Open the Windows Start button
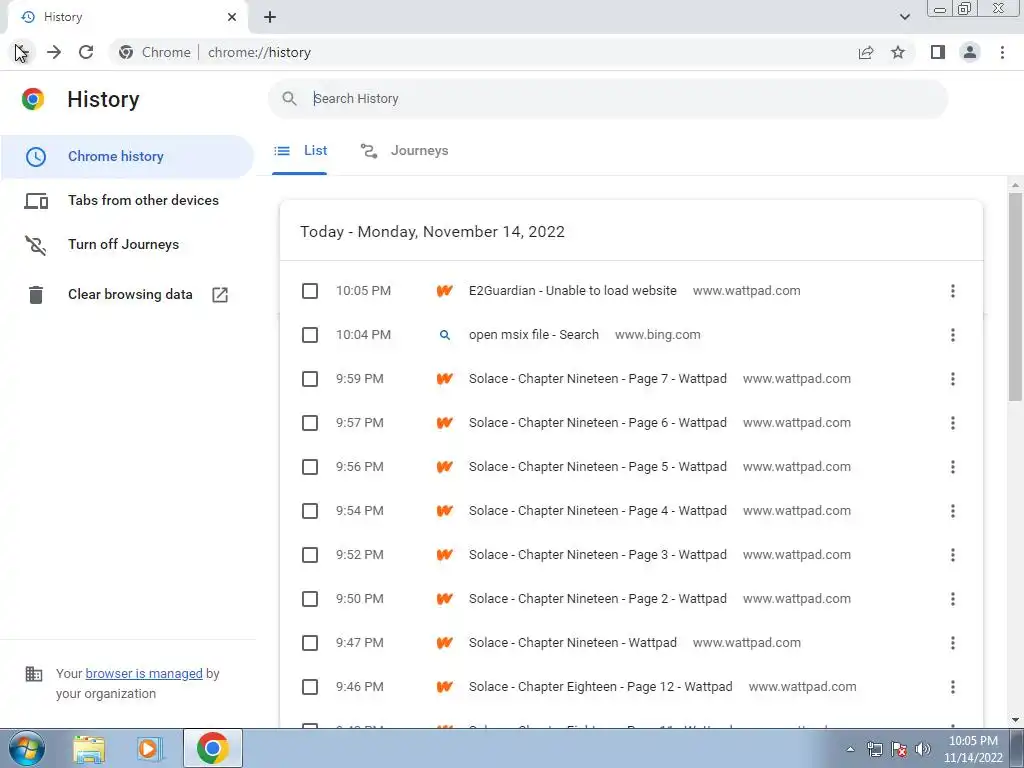Viewport: 1024px width, 768px height. pos(27,748)
